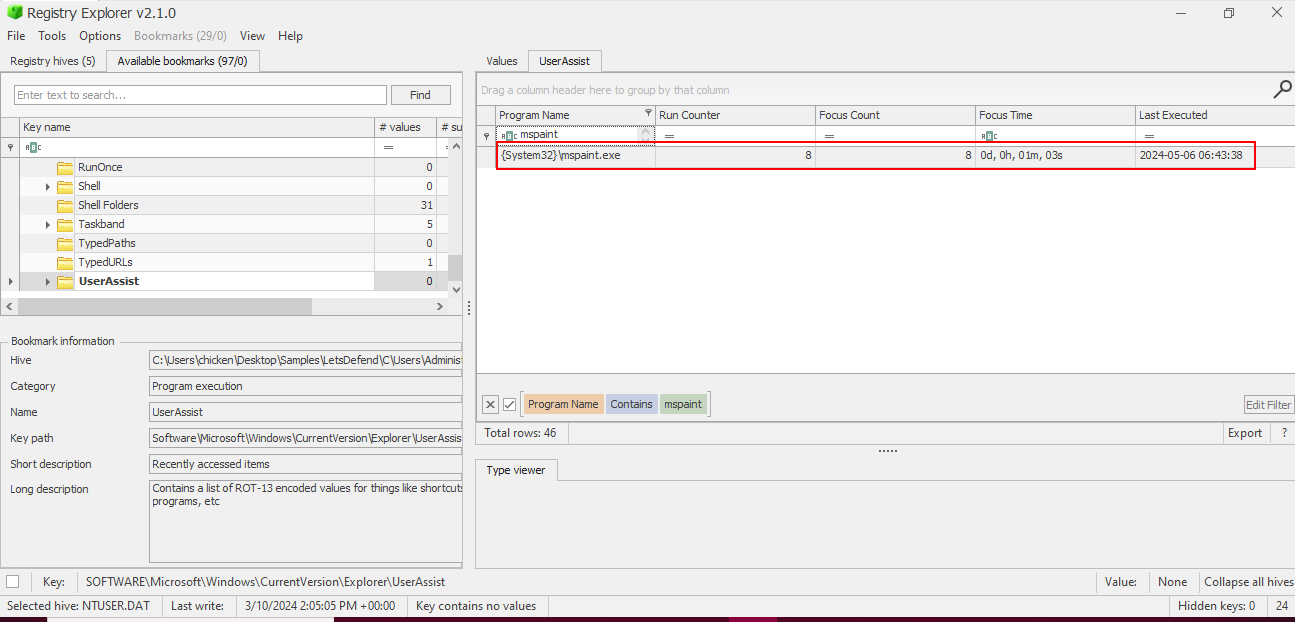Sort by Focus Count column header
Screen dimensions: 1295x622
click(x=895, y=115)
